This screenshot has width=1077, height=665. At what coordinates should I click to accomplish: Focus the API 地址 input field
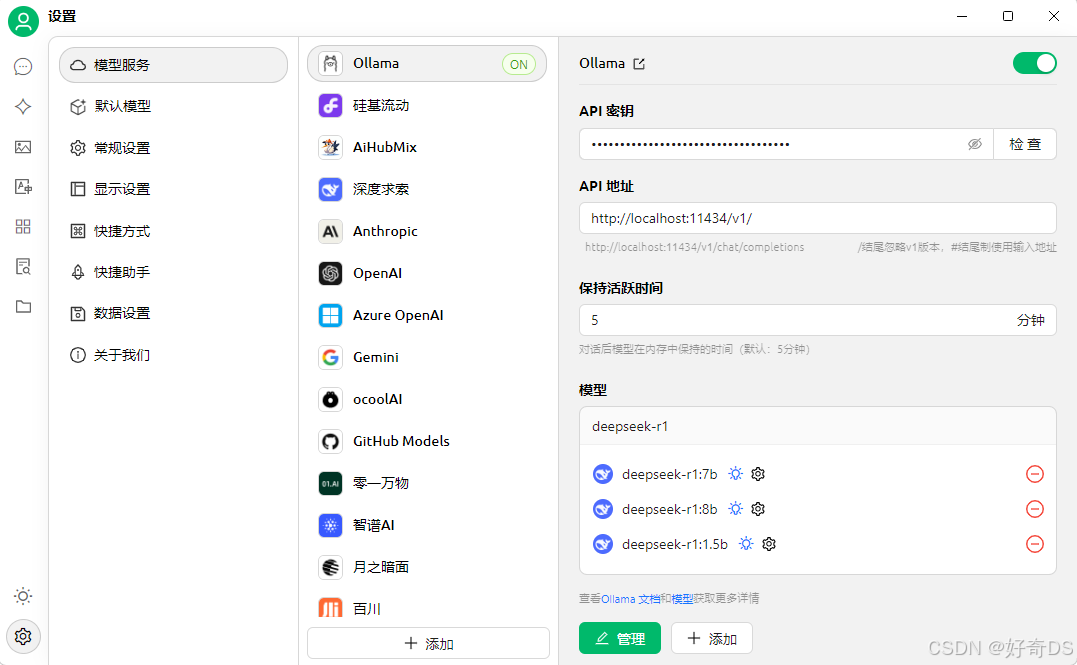[x=817, y=218]
